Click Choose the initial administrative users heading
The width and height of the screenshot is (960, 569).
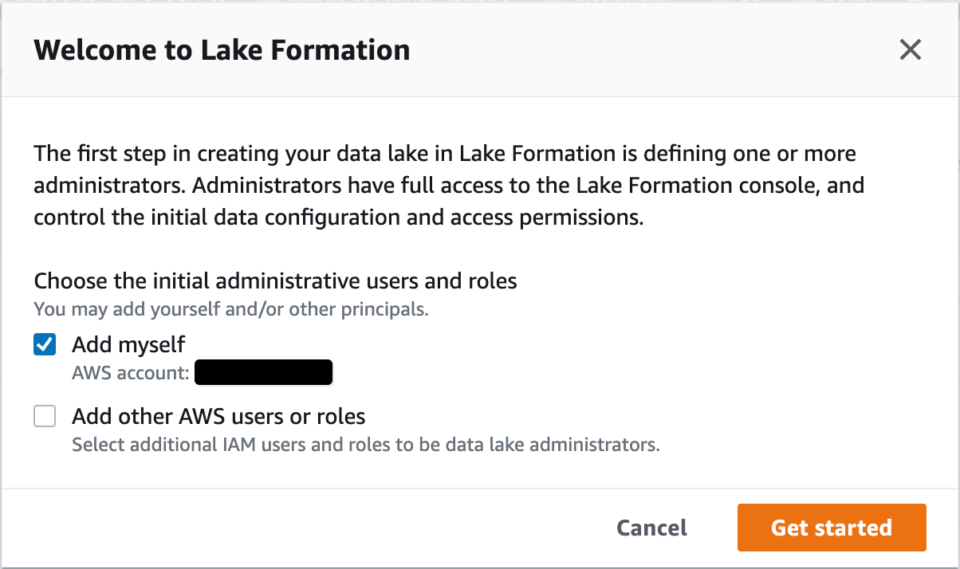[275, 281]
